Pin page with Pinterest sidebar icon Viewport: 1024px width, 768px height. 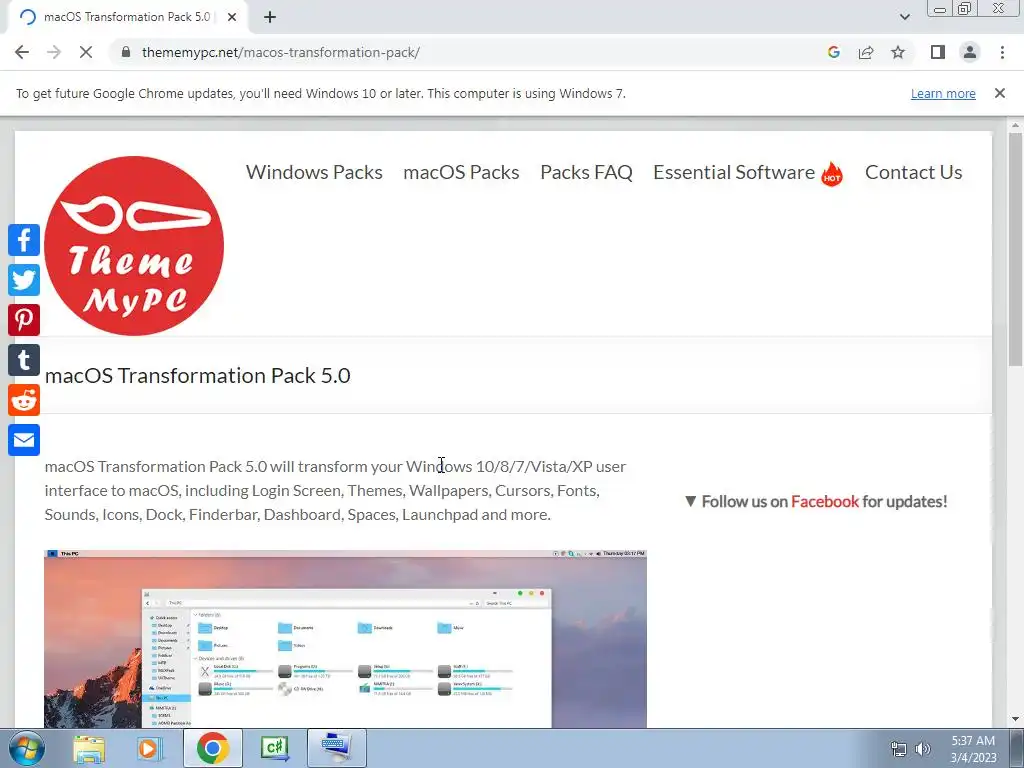(24, 320)
